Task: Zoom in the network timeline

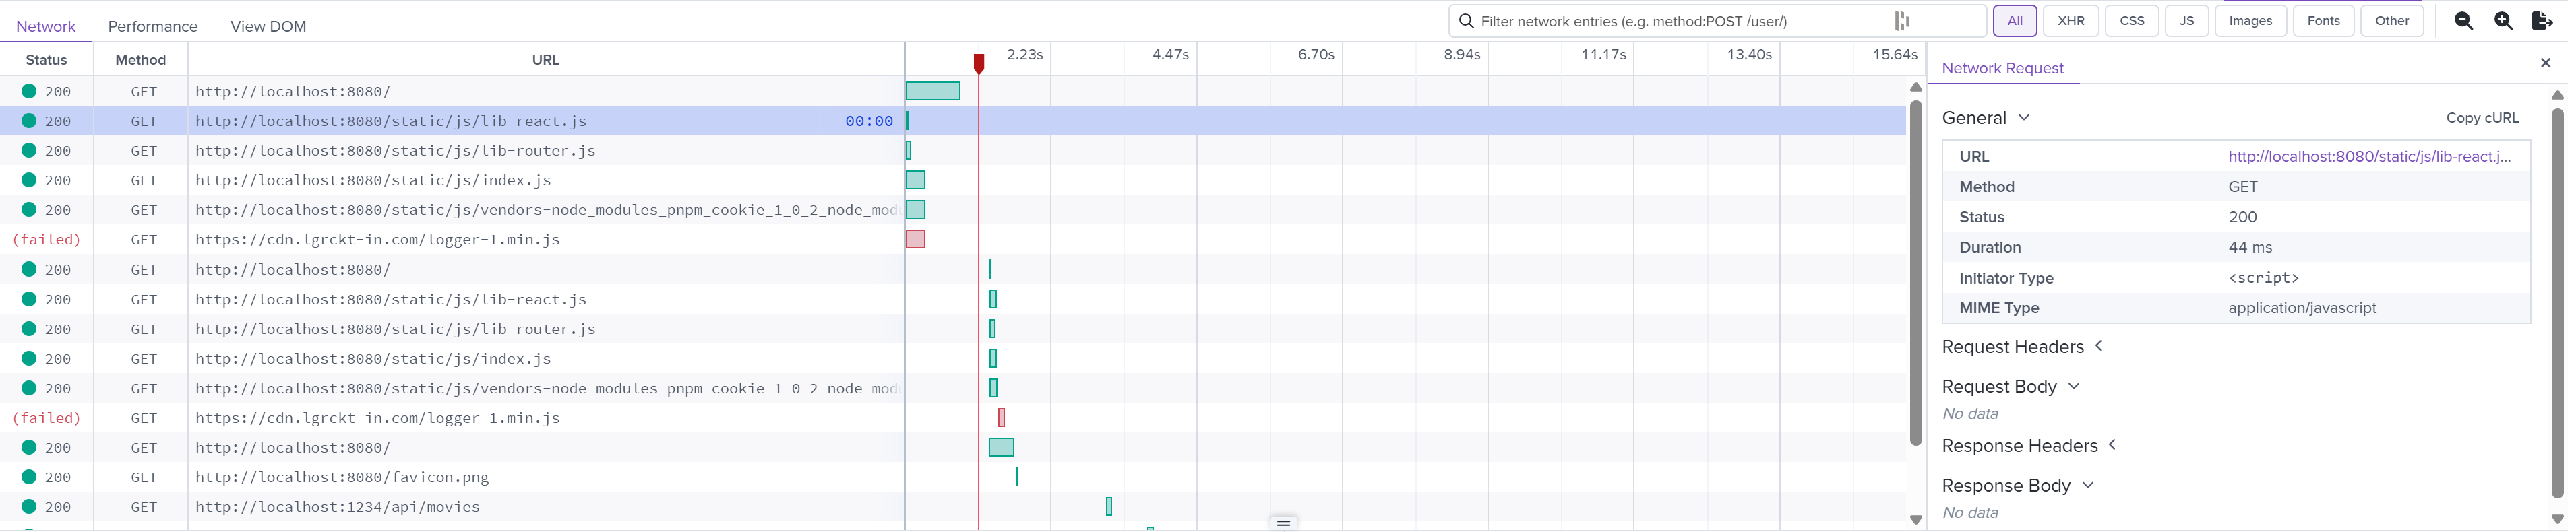Action: (2503, 21)
